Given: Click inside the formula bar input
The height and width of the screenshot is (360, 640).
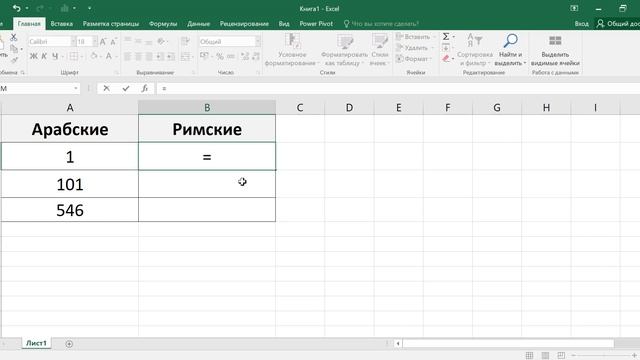Looking at the screenshot, I should click(x=398, y=88).
